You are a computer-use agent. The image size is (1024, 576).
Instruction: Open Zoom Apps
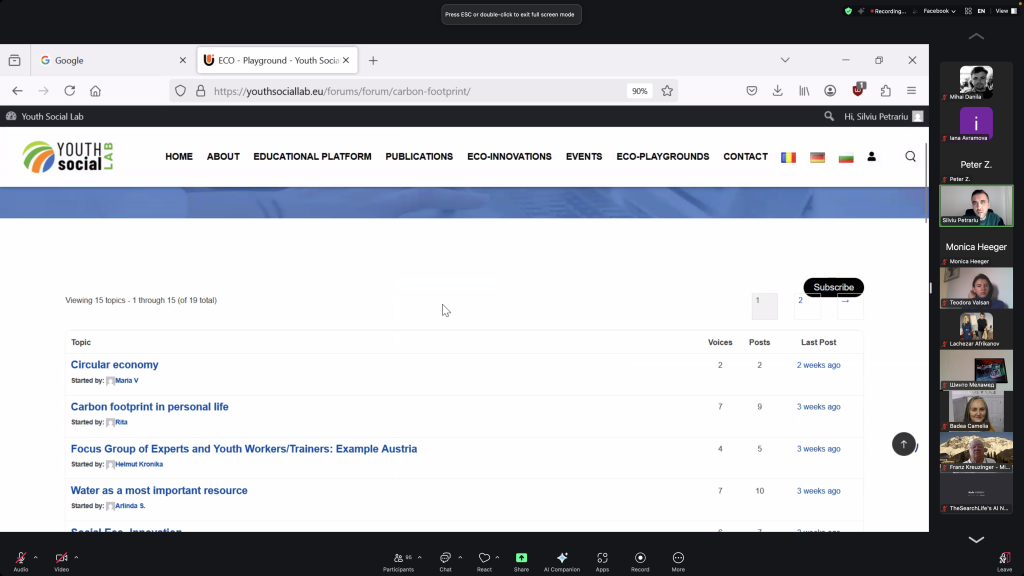[x=602, y=560]
